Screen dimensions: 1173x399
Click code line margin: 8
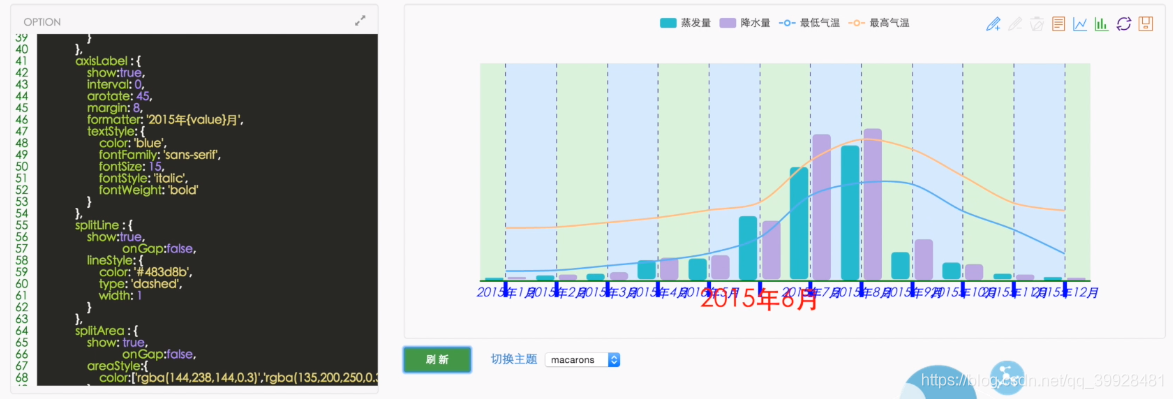pyautogui.click(x=114, y=108)
